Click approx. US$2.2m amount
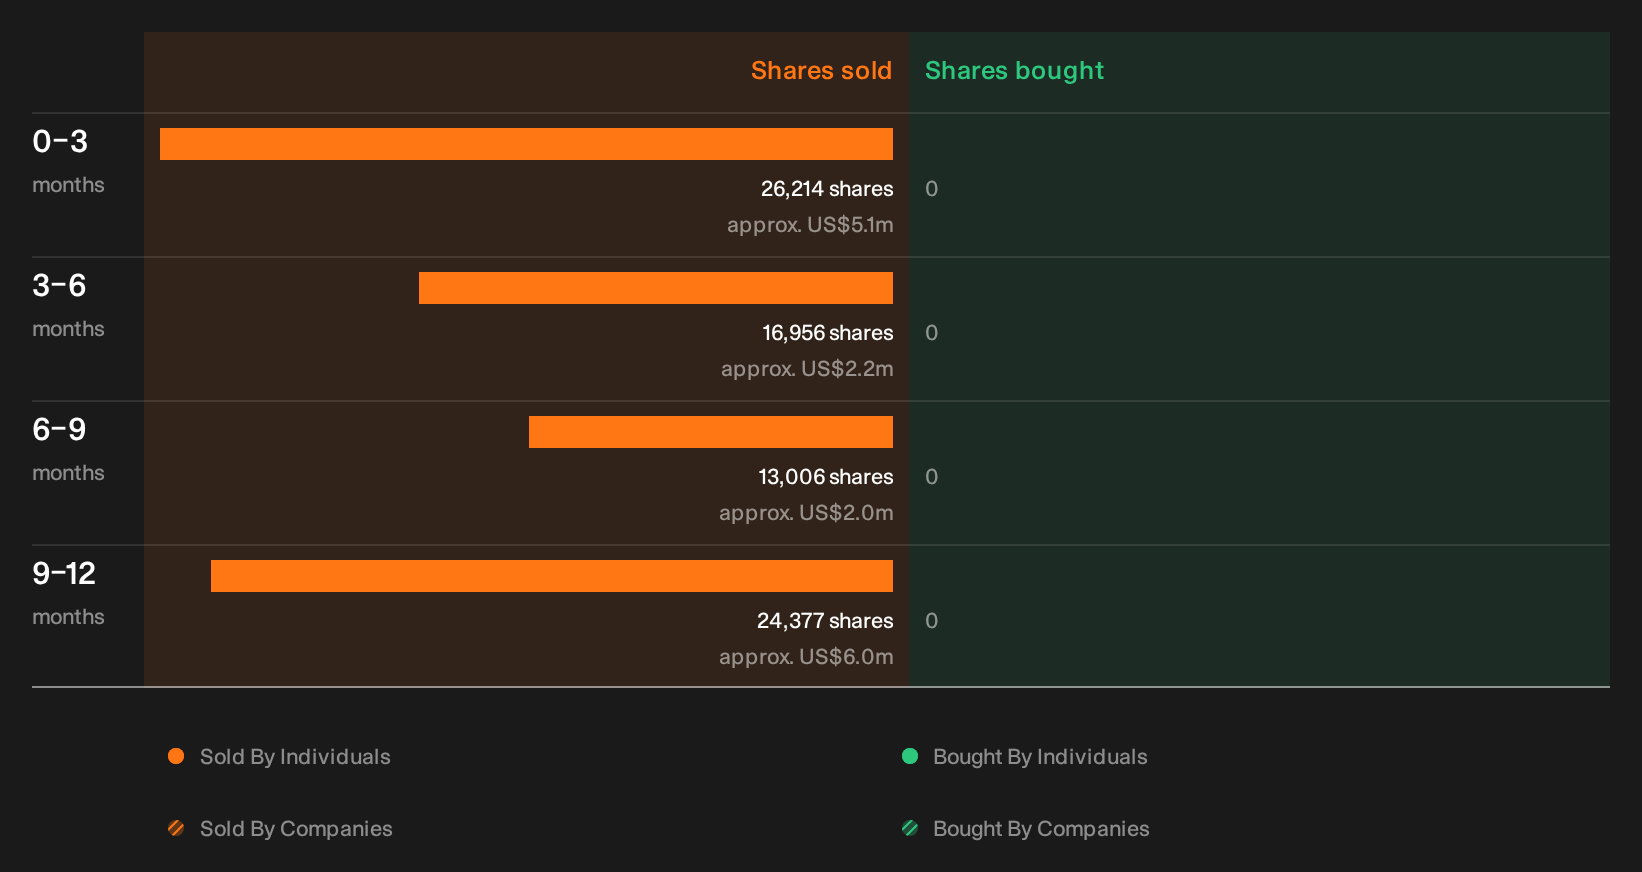 pyautogui.click(x=807, y=369)
